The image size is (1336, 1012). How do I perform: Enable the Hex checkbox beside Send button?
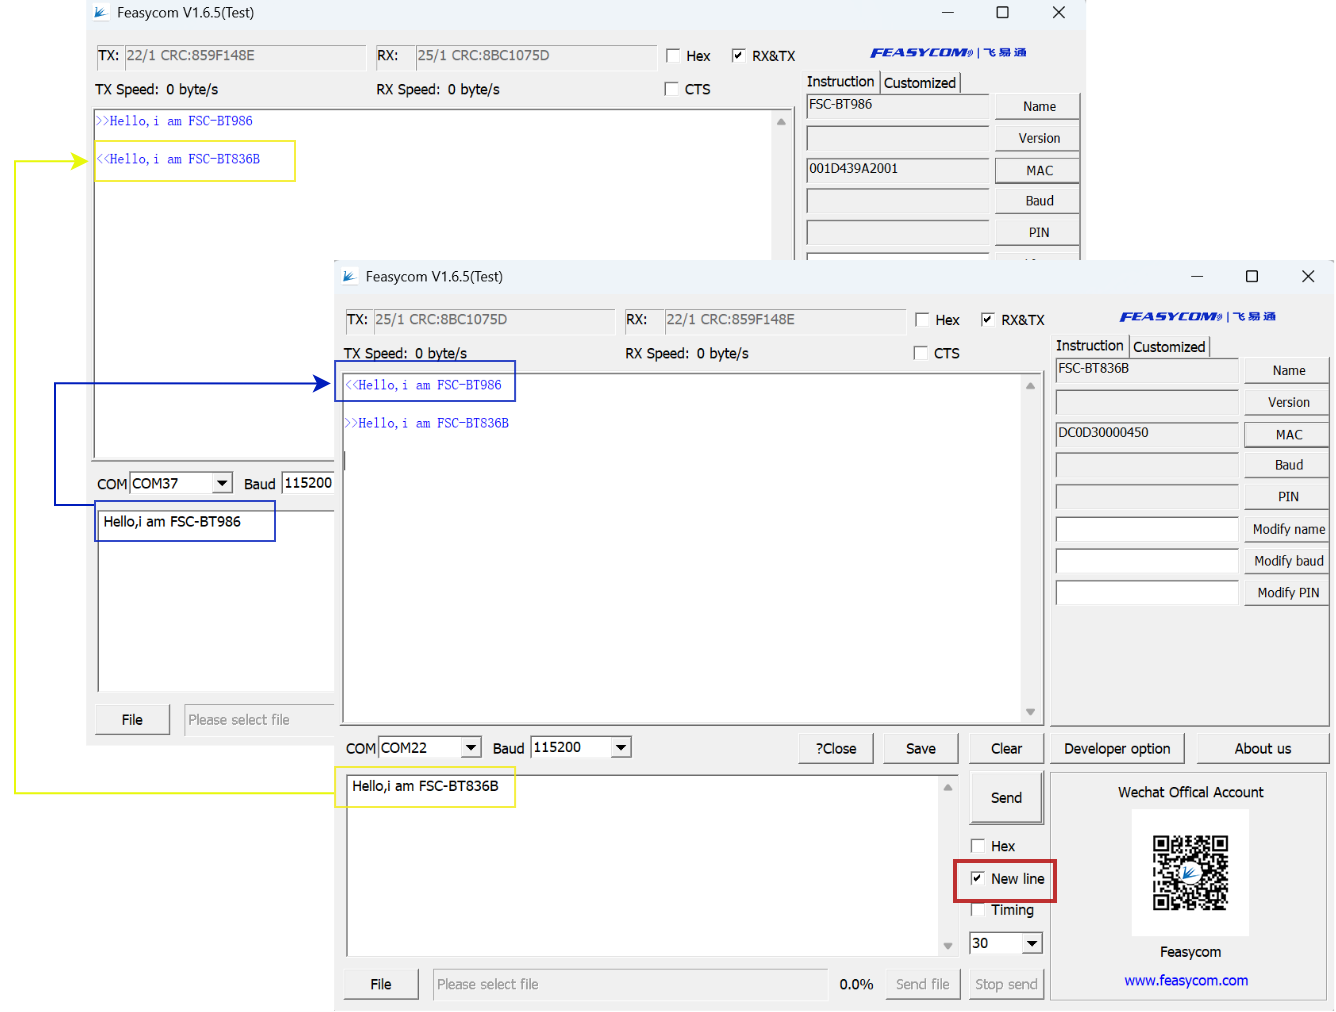click(x=978, y=846)
